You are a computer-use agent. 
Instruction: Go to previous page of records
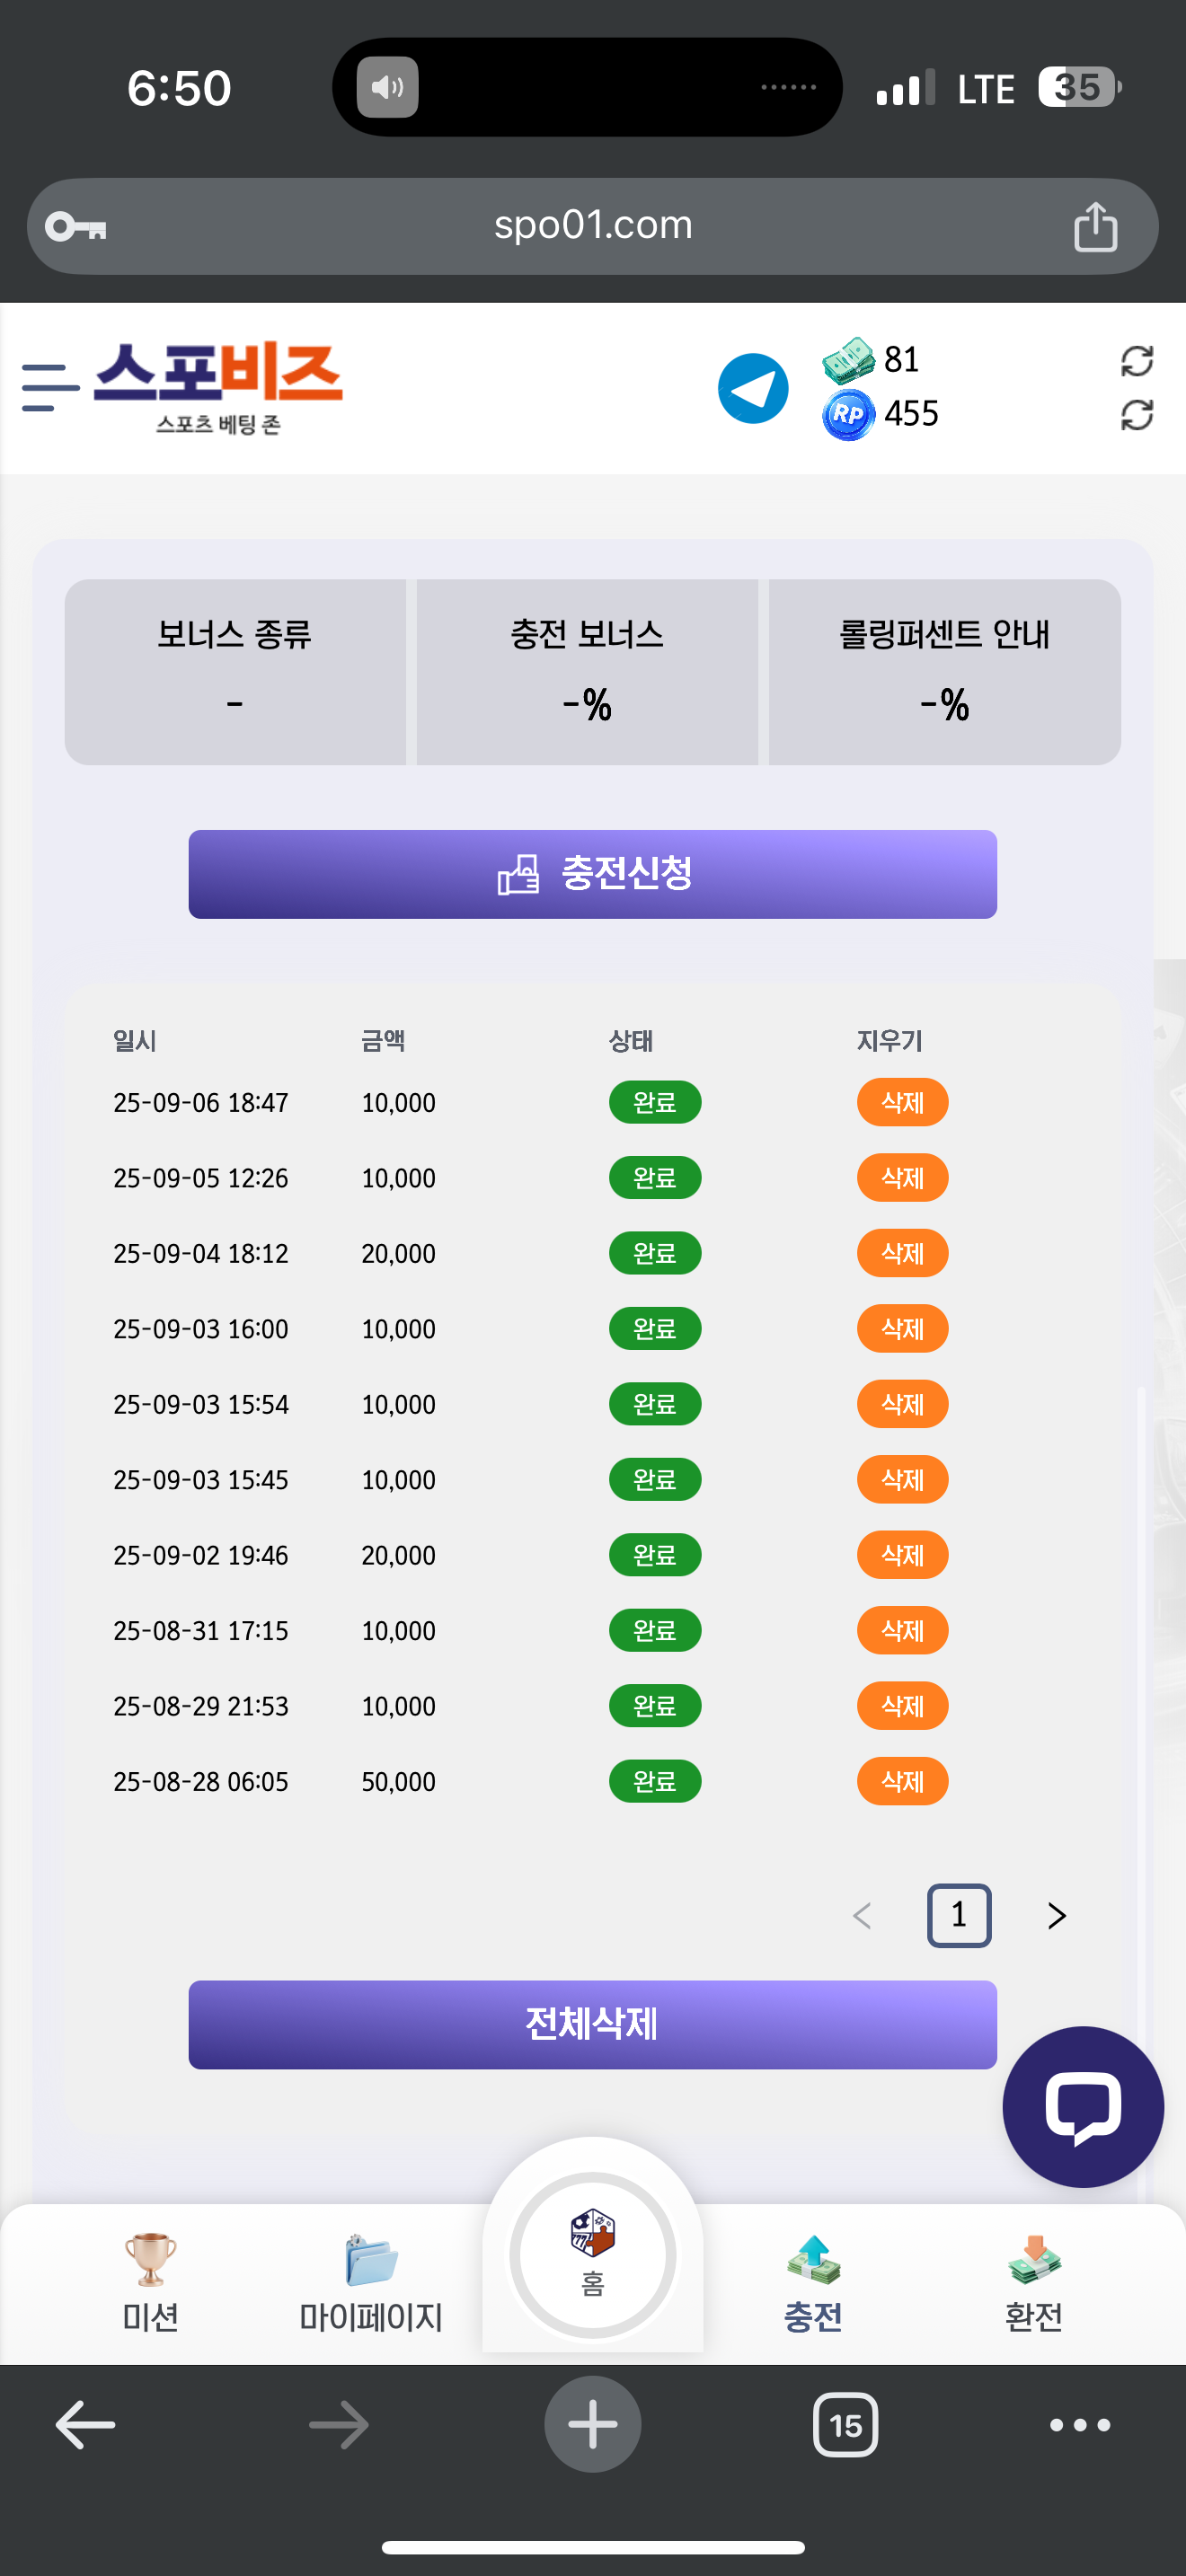(x=862, y=1915)
